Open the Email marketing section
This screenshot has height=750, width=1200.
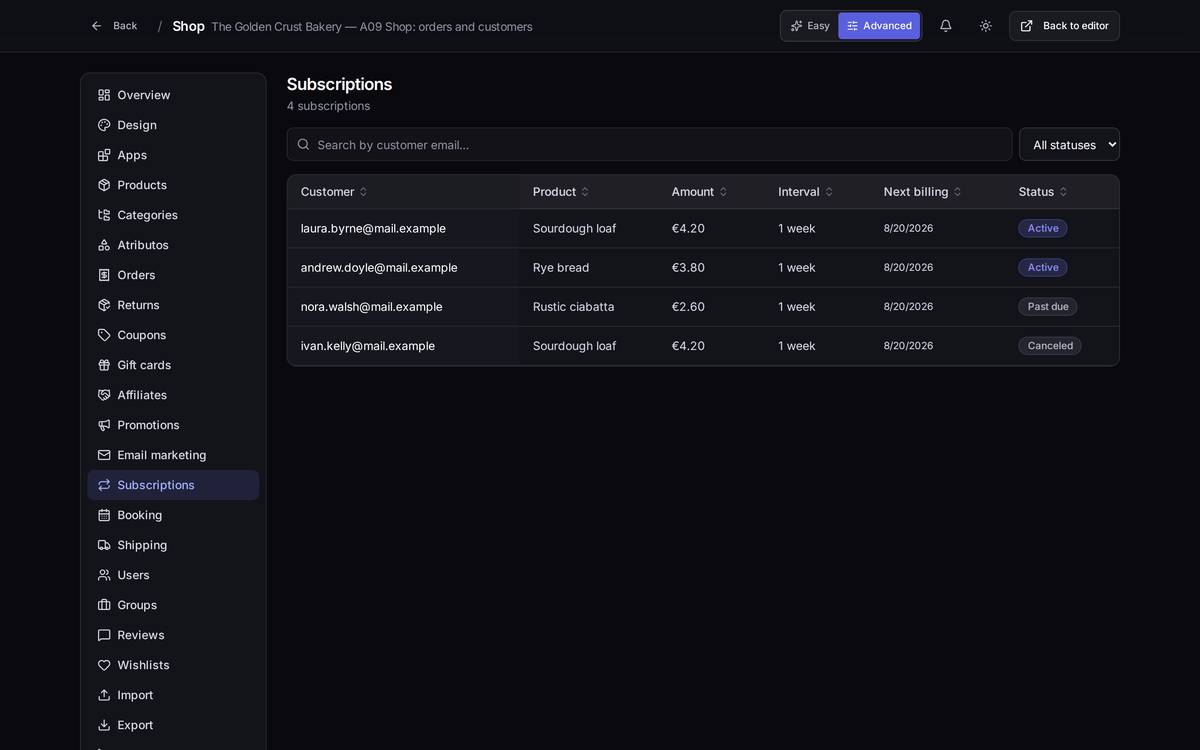pyautogui.click(x=173, y=455)
